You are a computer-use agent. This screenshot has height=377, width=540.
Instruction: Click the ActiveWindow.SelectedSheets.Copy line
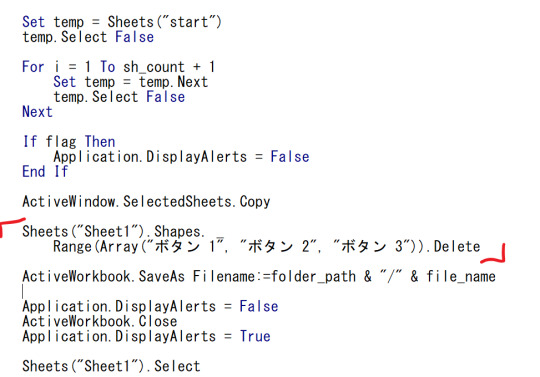pyautogui.click(x=146, y=202)
